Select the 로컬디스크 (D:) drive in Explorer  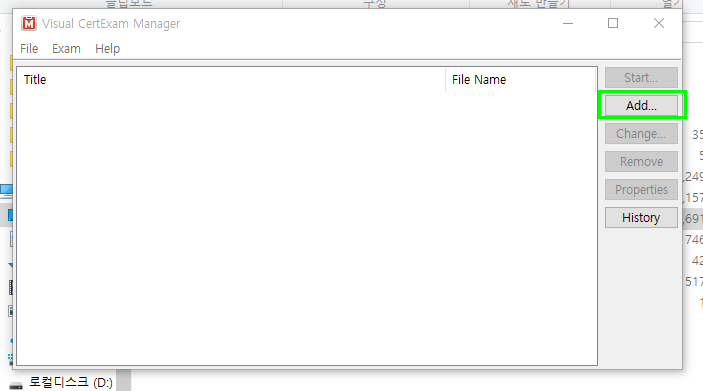coord(71,382)
